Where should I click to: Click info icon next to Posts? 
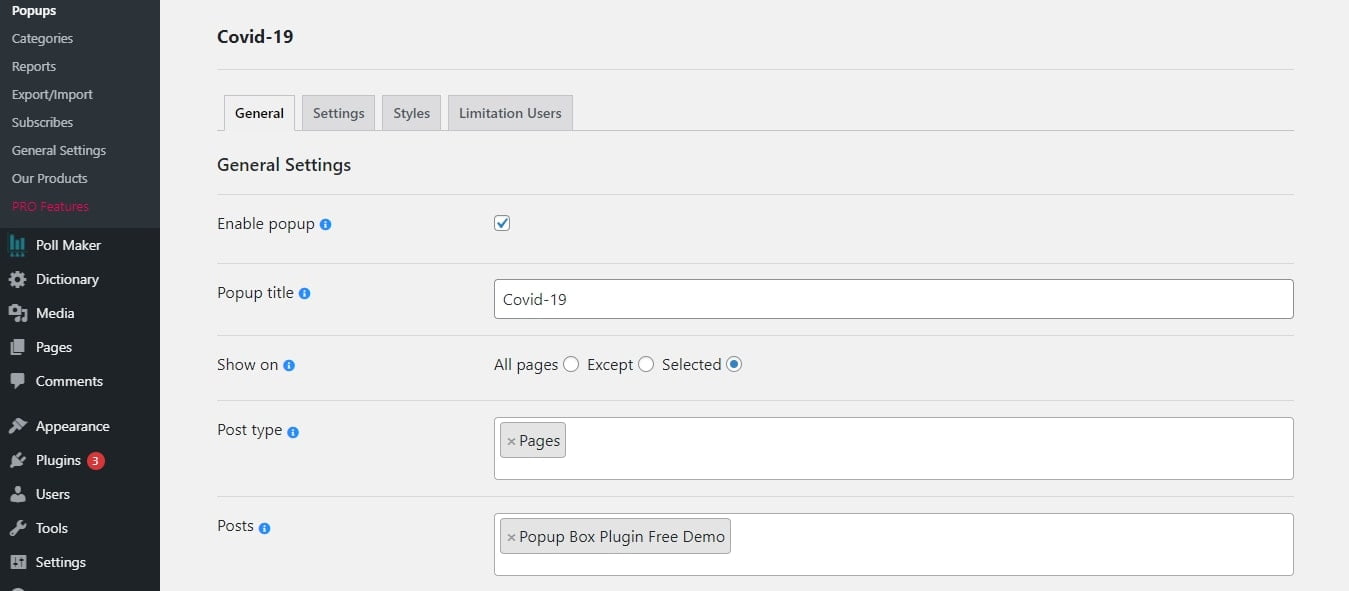click(x=265, y=528)
